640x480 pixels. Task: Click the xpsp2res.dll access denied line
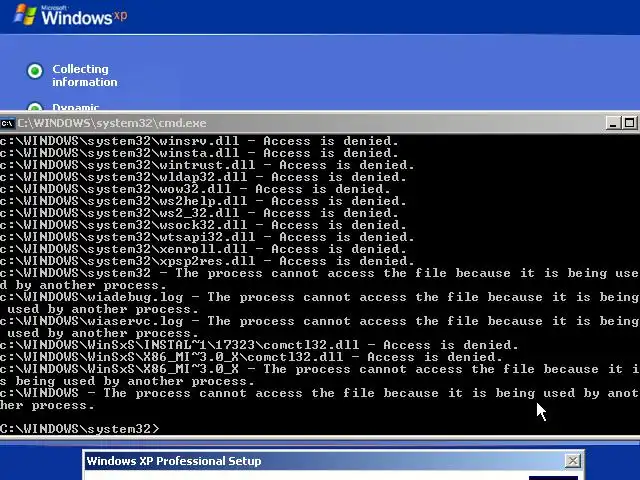207,261
